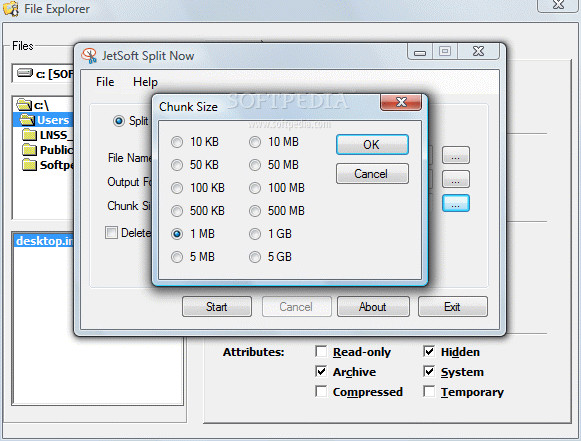
Task: Close the JetSoft Split Now window
Action: tap(478, 52)
